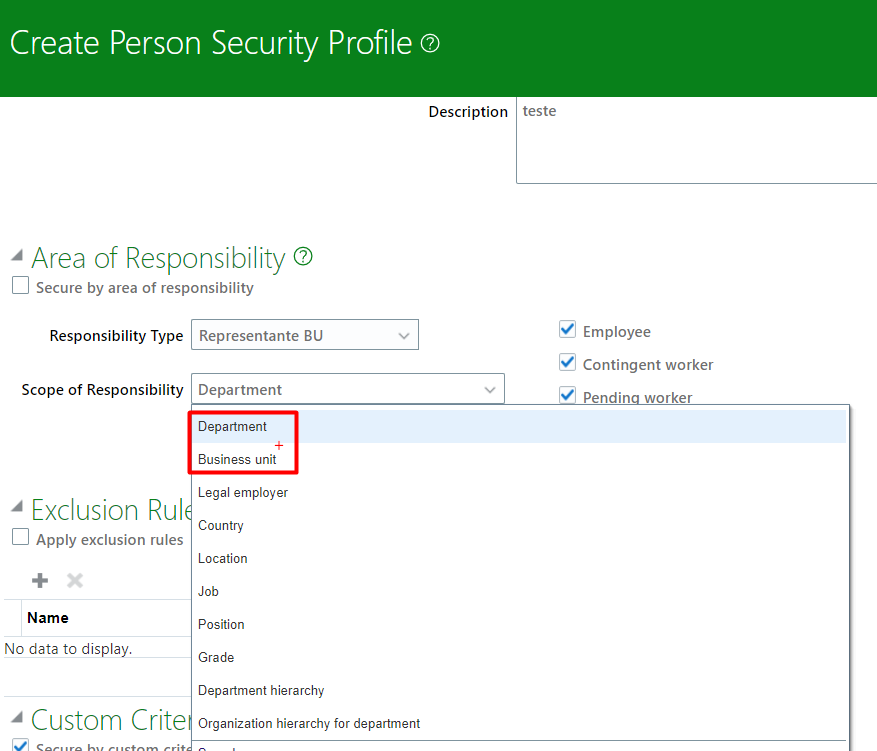Open help for Create Person Security Profile

point(429,43)
